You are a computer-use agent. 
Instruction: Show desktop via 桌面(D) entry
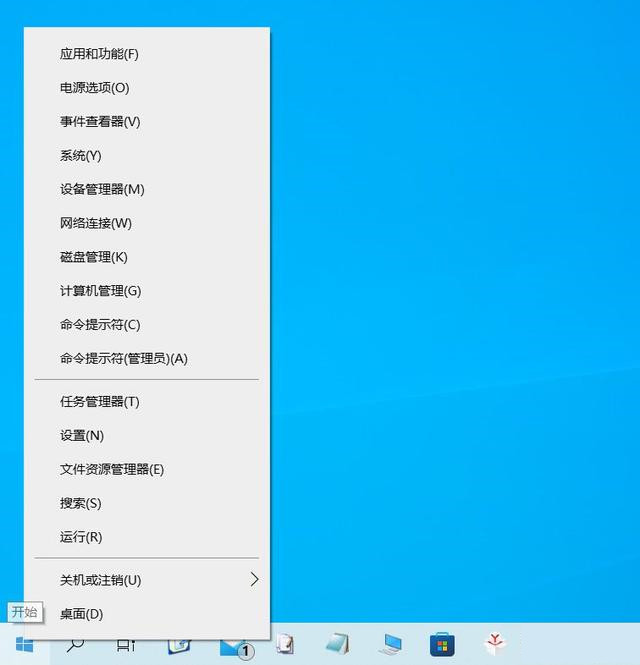click(x=82, y=614)
